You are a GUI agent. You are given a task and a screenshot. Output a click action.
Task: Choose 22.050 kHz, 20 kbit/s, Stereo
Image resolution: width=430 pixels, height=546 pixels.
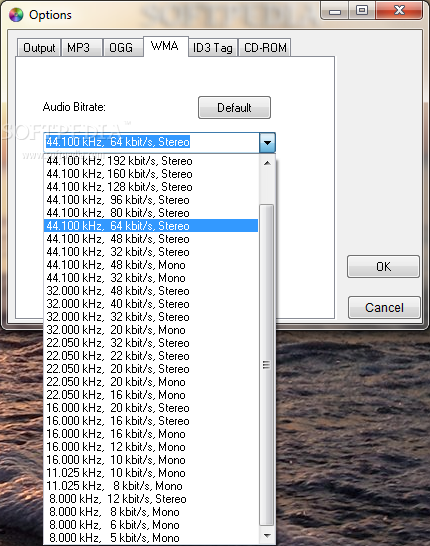point(151,369)
